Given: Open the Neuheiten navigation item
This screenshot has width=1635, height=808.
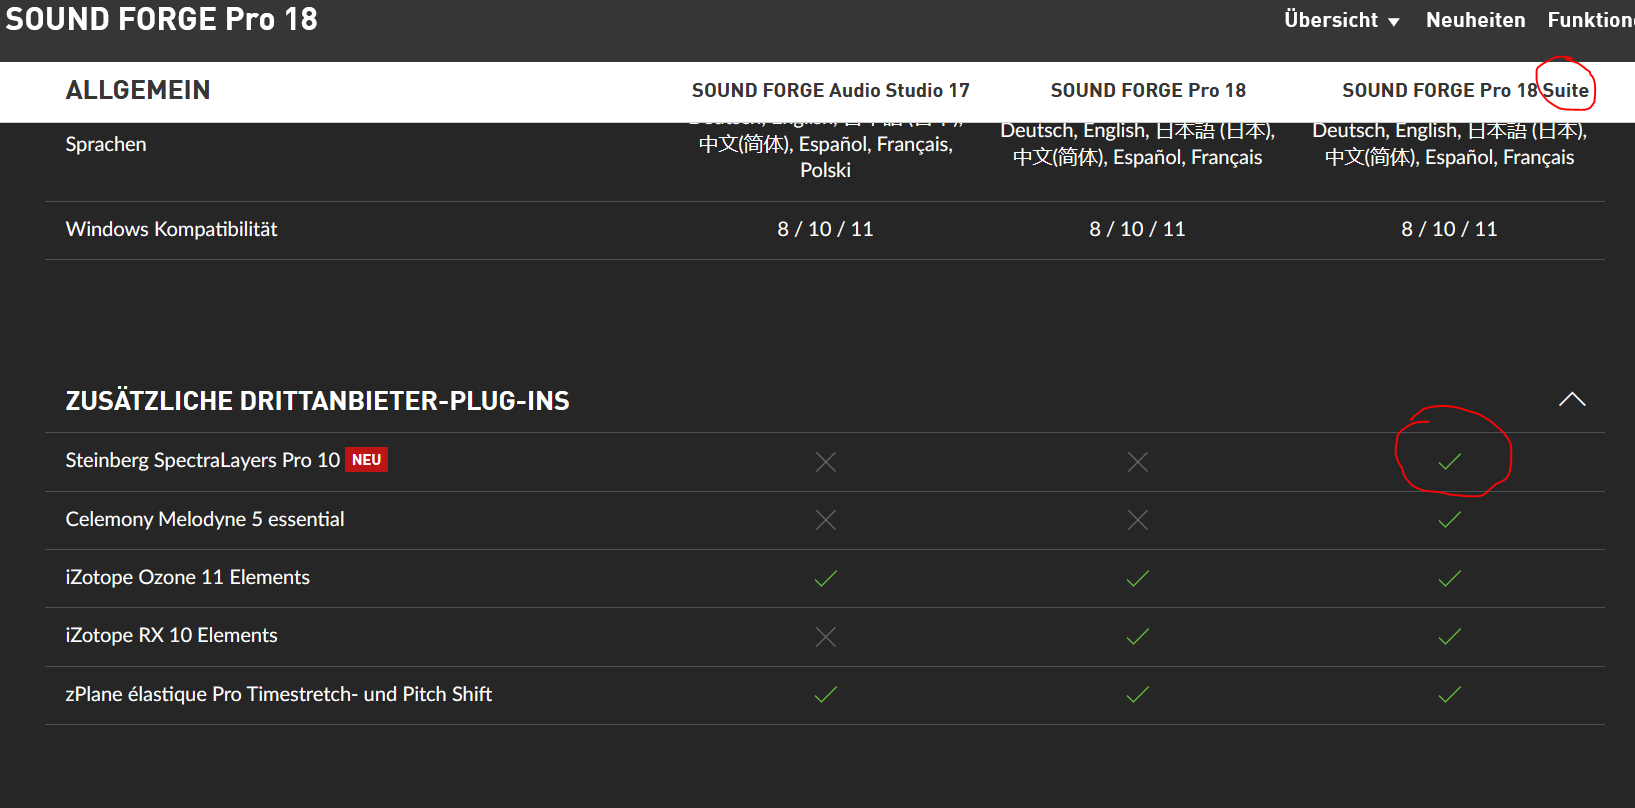Looking at the screenshot, I should pyautogui.click(x=1475, y=20).
